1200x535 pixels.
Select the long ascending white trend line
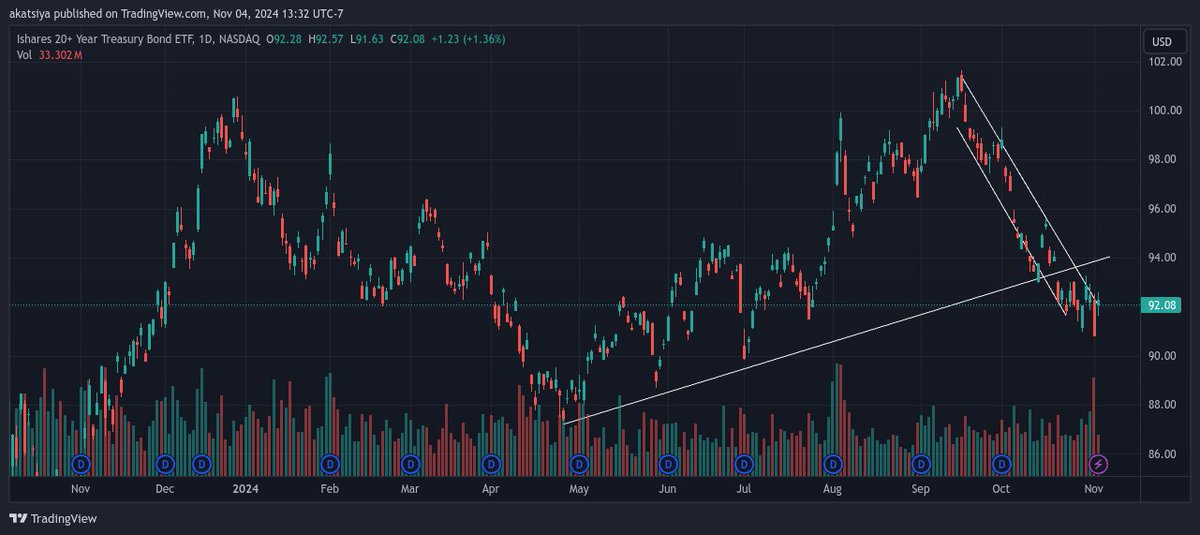click(837, 340)
